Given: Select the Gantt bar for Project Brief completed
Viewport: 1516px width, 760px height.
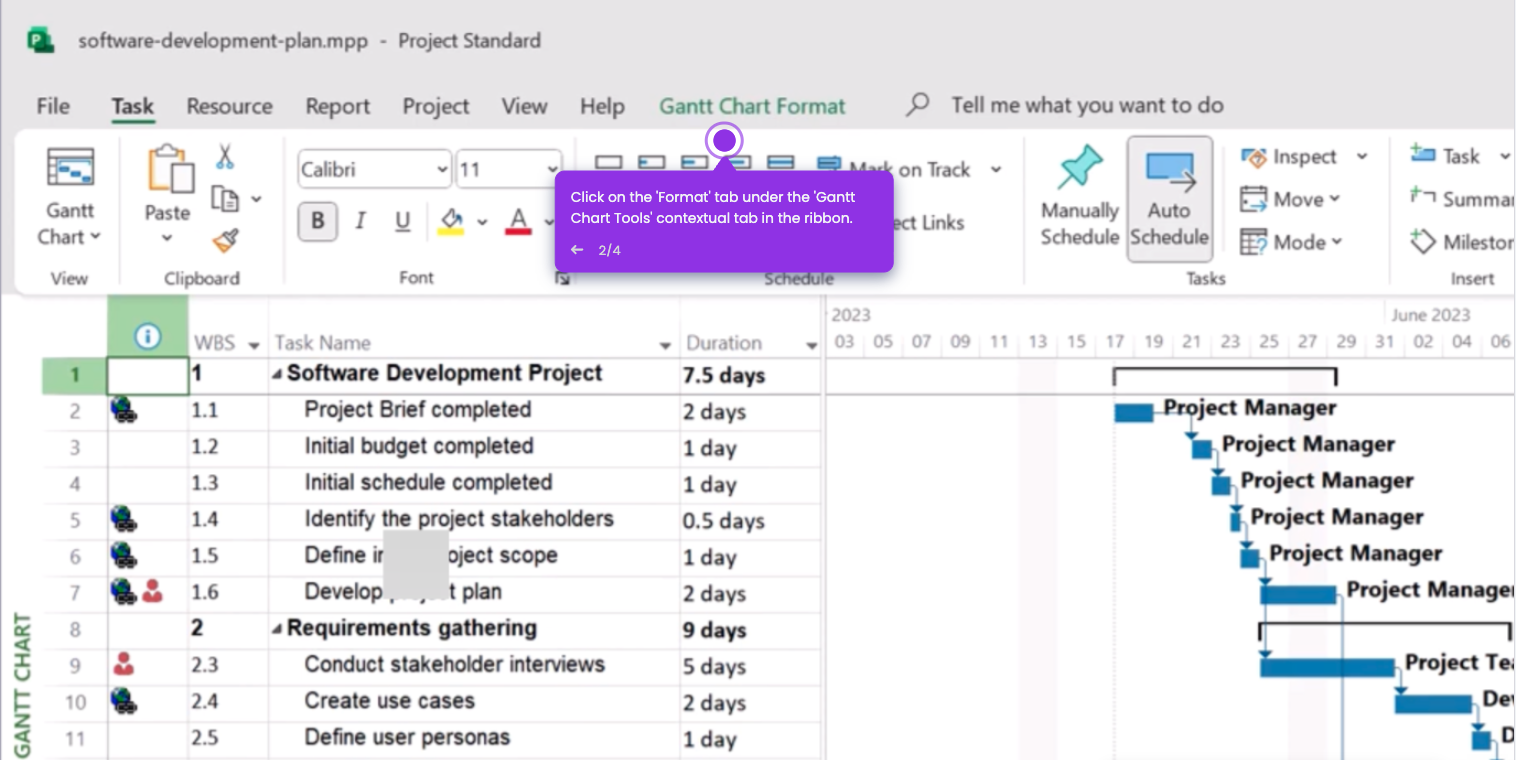Looking at the screenshot, I should pos(1134,412).
